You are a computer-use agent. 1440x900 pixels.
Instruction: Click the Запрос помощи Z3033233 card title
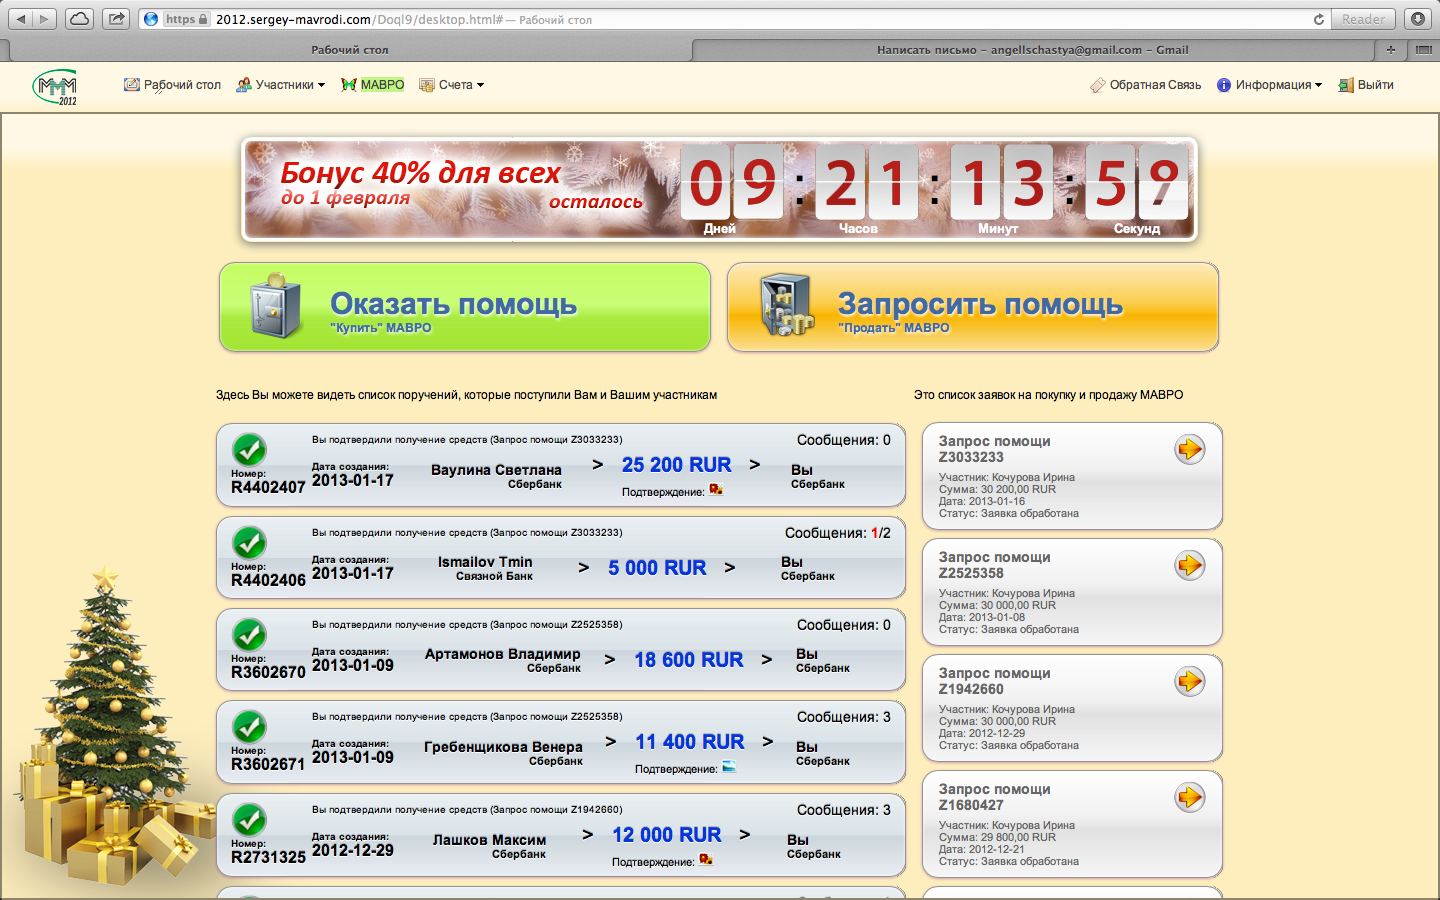[x=995, y=449]
